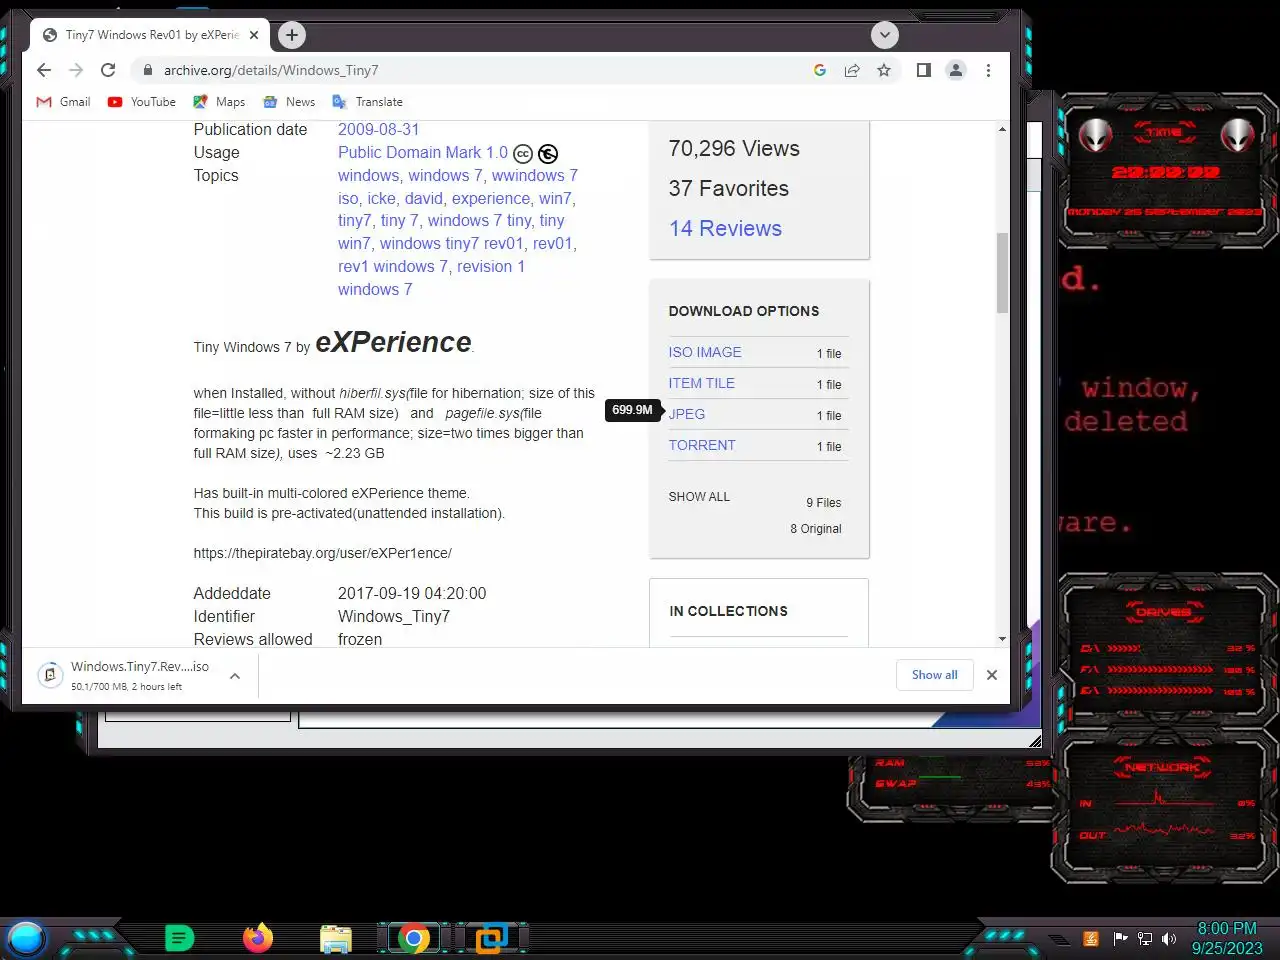Click the 8 Original files link
The height and width of the screenshot is (960, 1280).
816,529
